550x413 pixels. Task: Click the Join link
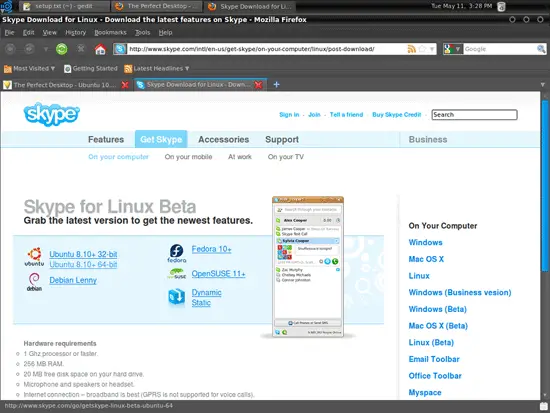tap(314, 114)
